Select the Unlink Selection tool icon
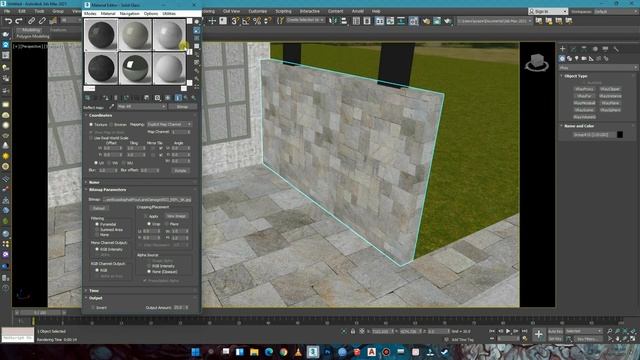Image resolution: width=640 pixels, height=360 pixels. 42,21
